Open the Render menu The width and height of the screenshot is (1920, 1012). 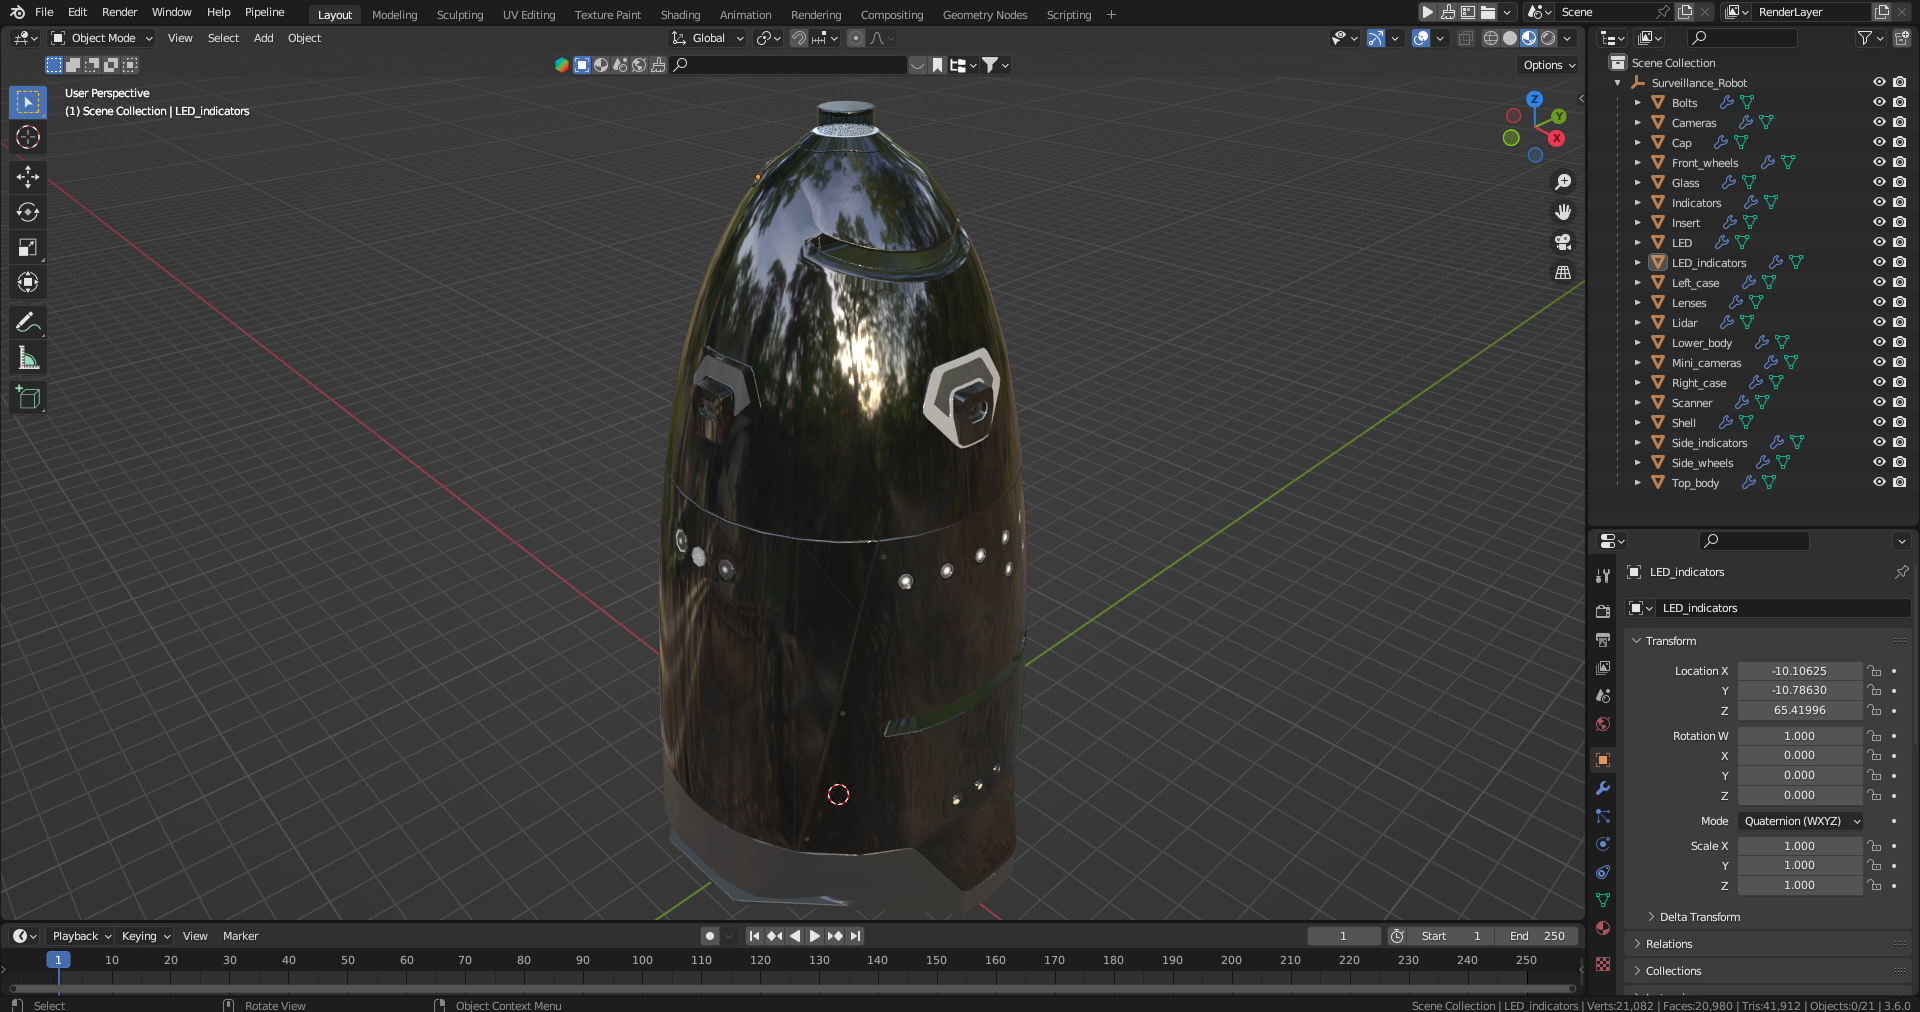(119, 12)
